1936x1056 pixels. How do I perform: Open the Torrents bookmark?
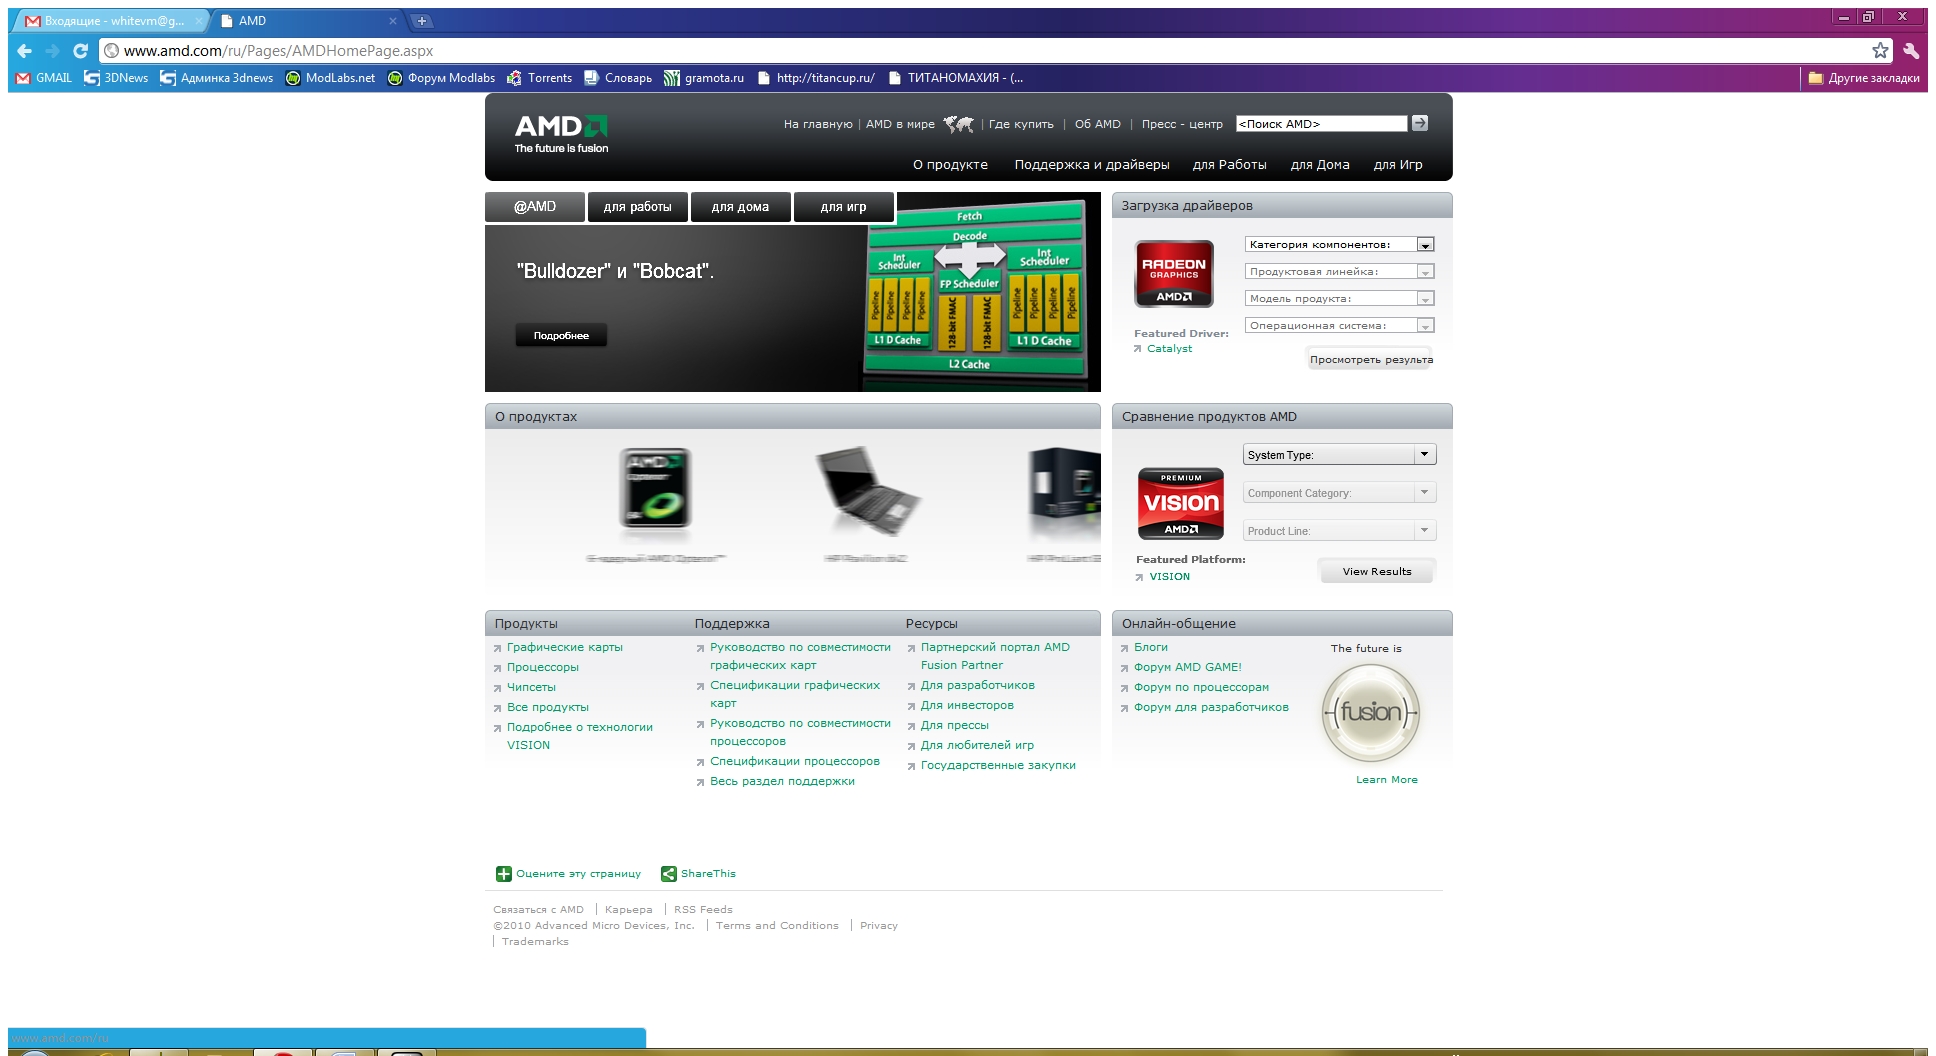(x=540, y=78)
